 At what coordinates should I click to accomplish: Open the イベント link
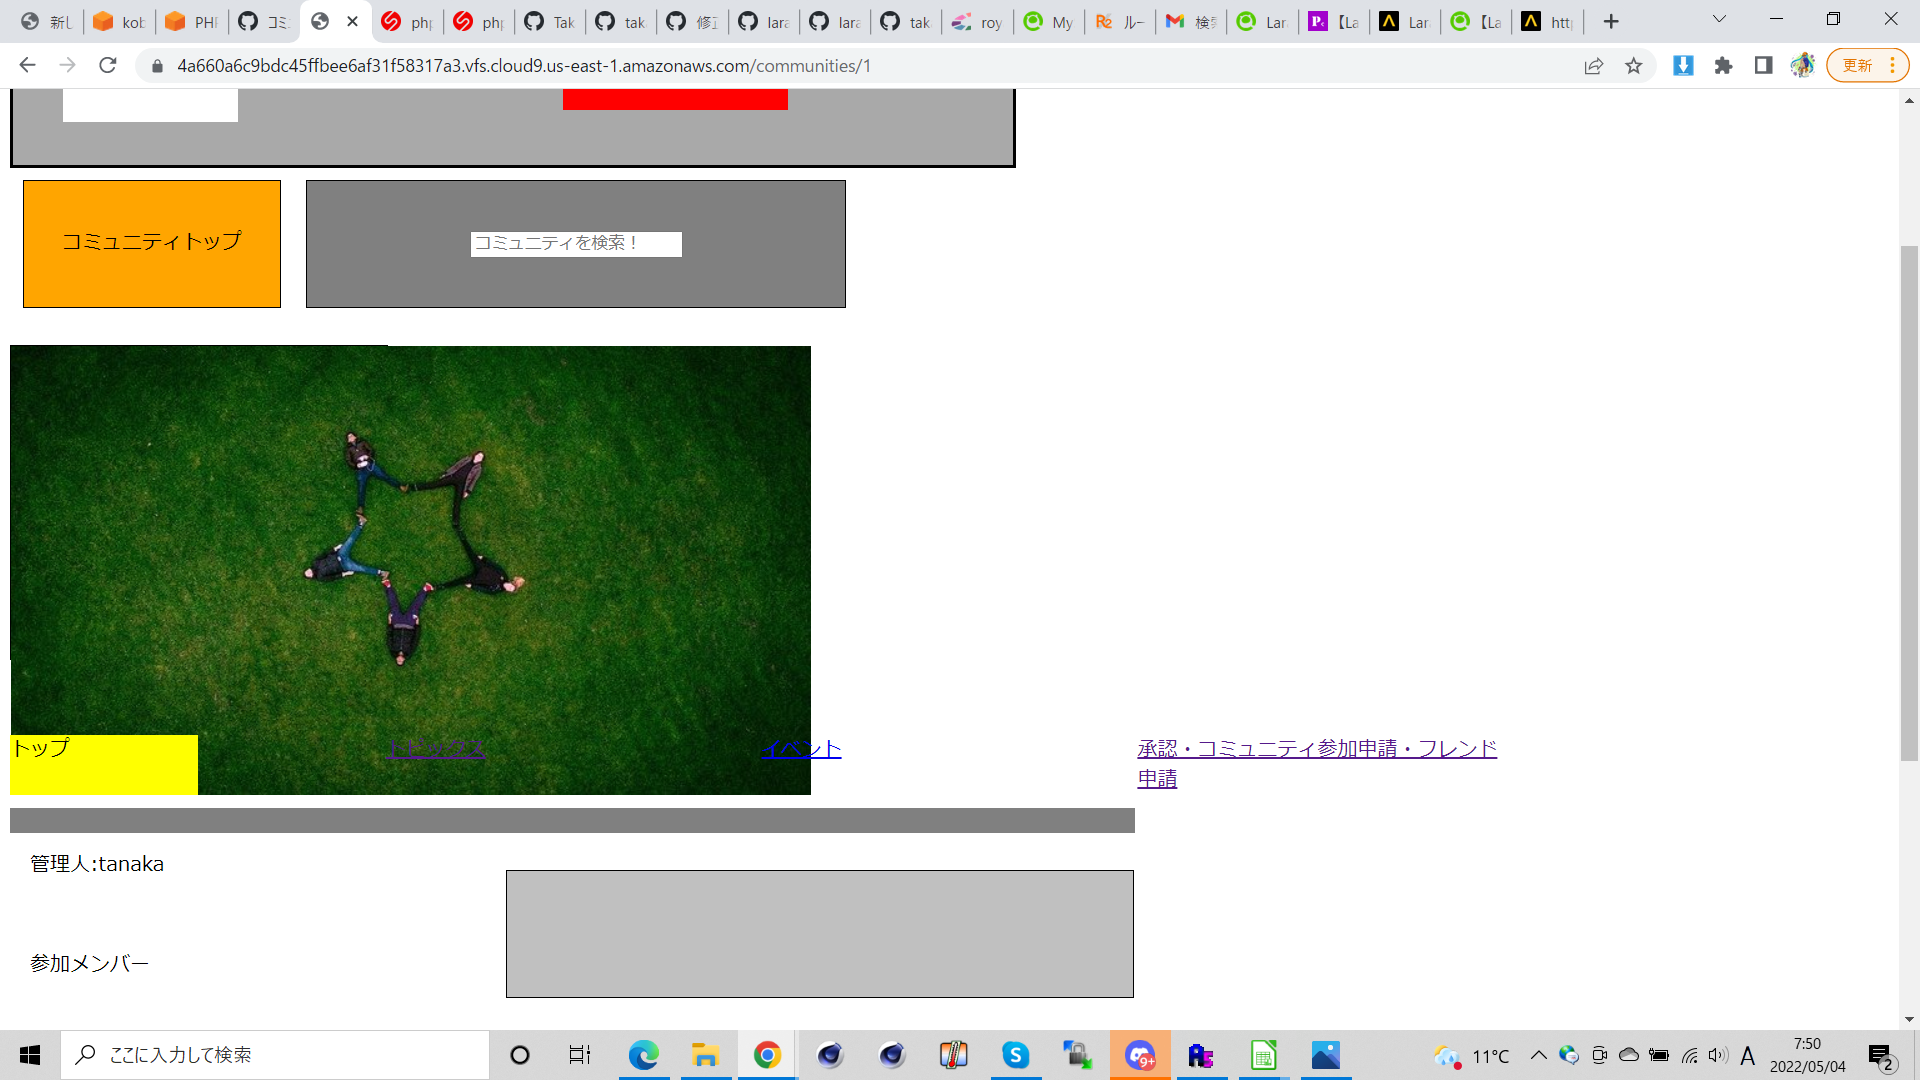pos(801,749)
